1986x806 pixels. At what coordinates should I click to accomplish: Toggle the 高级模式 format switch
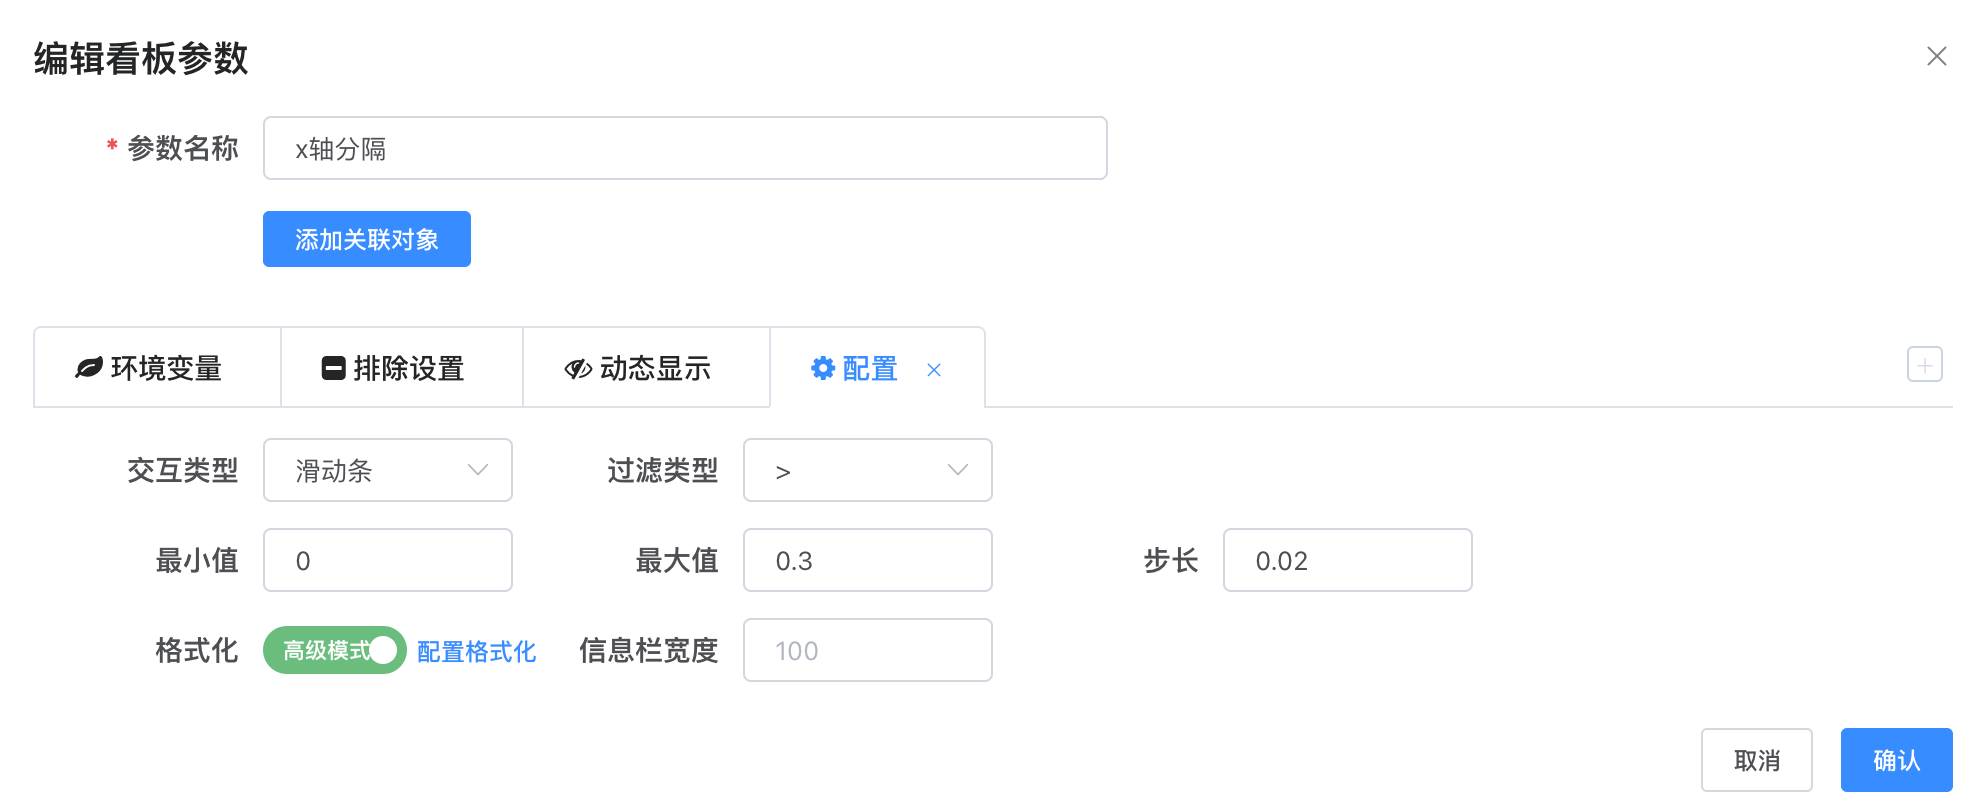pyautogui.click(x=335, y=650)
